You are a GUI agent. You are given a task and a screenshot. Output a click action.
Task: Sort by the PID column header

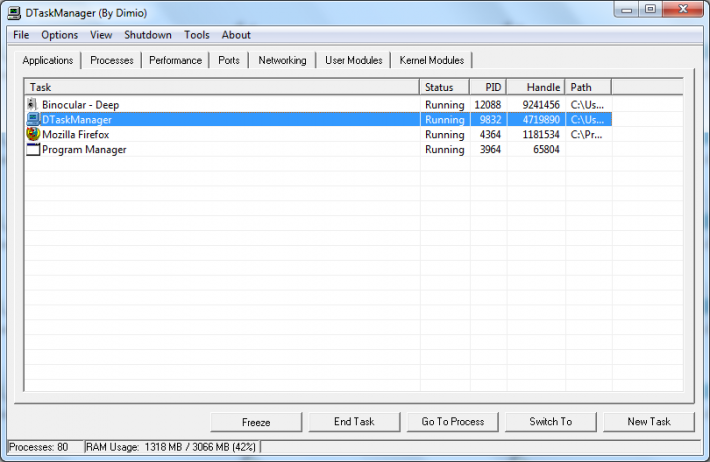pyautogui.click(x=488, y=87)
